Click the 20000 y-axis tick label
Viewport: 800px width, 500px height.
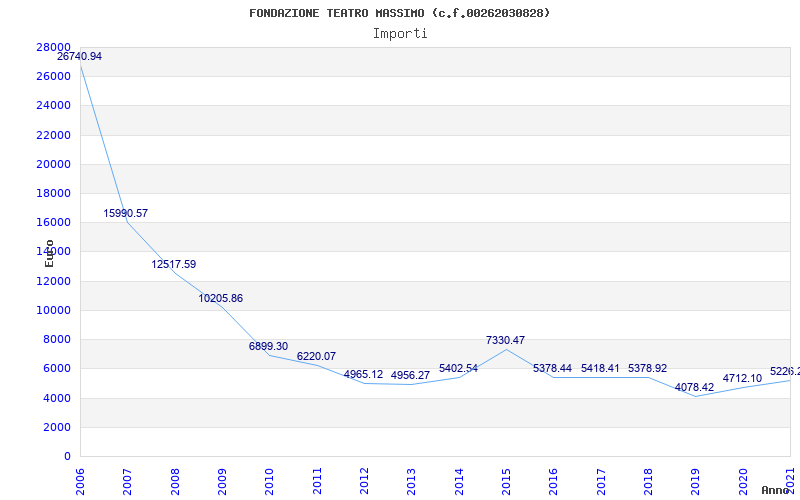pyautogui.click(x=53, y=164)
